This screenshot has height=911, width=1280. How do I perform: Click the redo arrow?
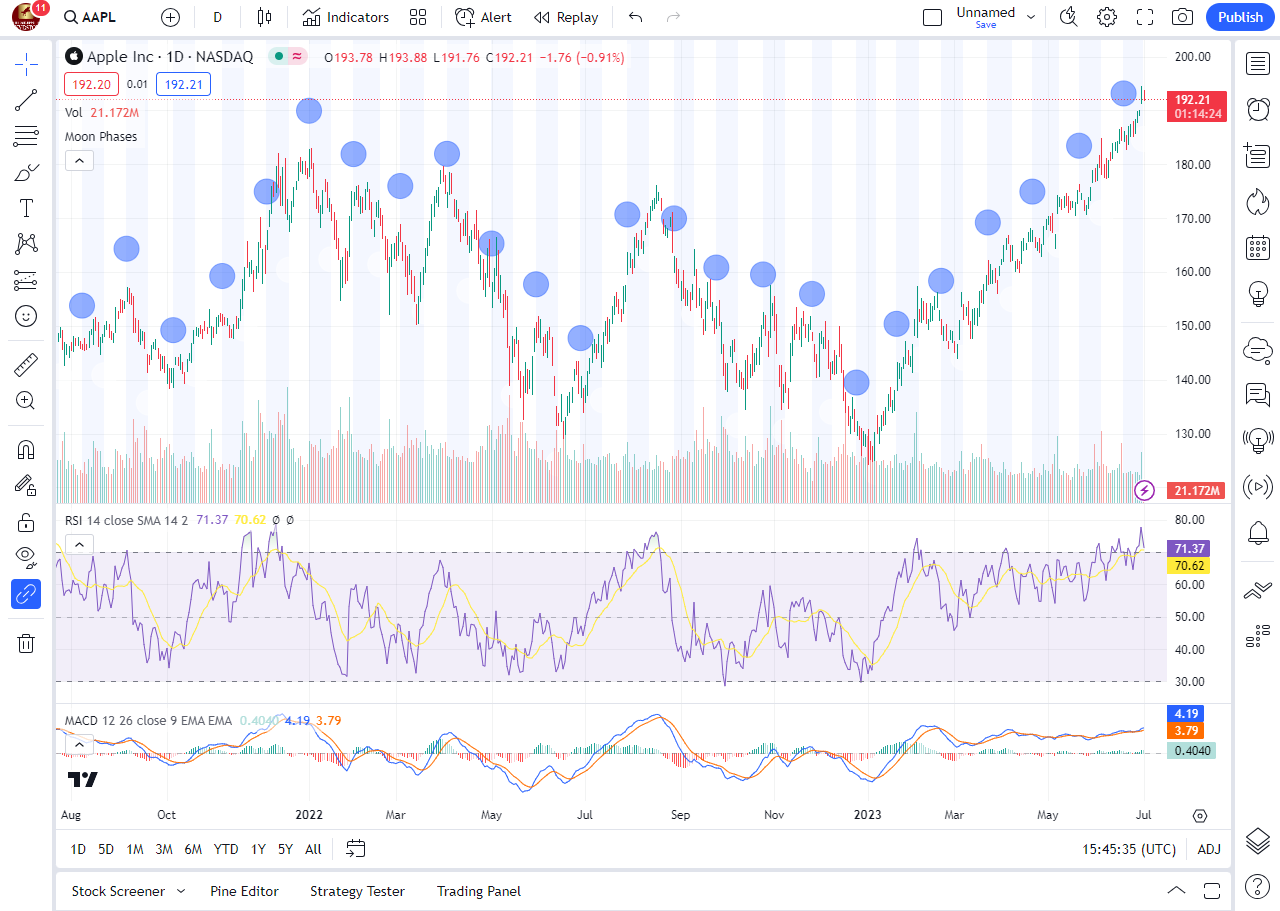(x=673, y=17)
